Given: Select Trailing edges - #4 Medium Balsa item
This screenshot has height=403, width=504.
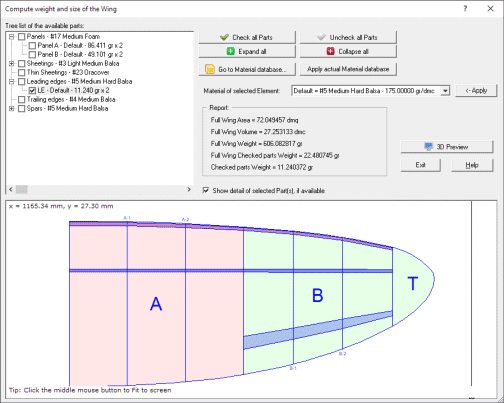Looking at the screenshot, I should (x=71, y=99).
